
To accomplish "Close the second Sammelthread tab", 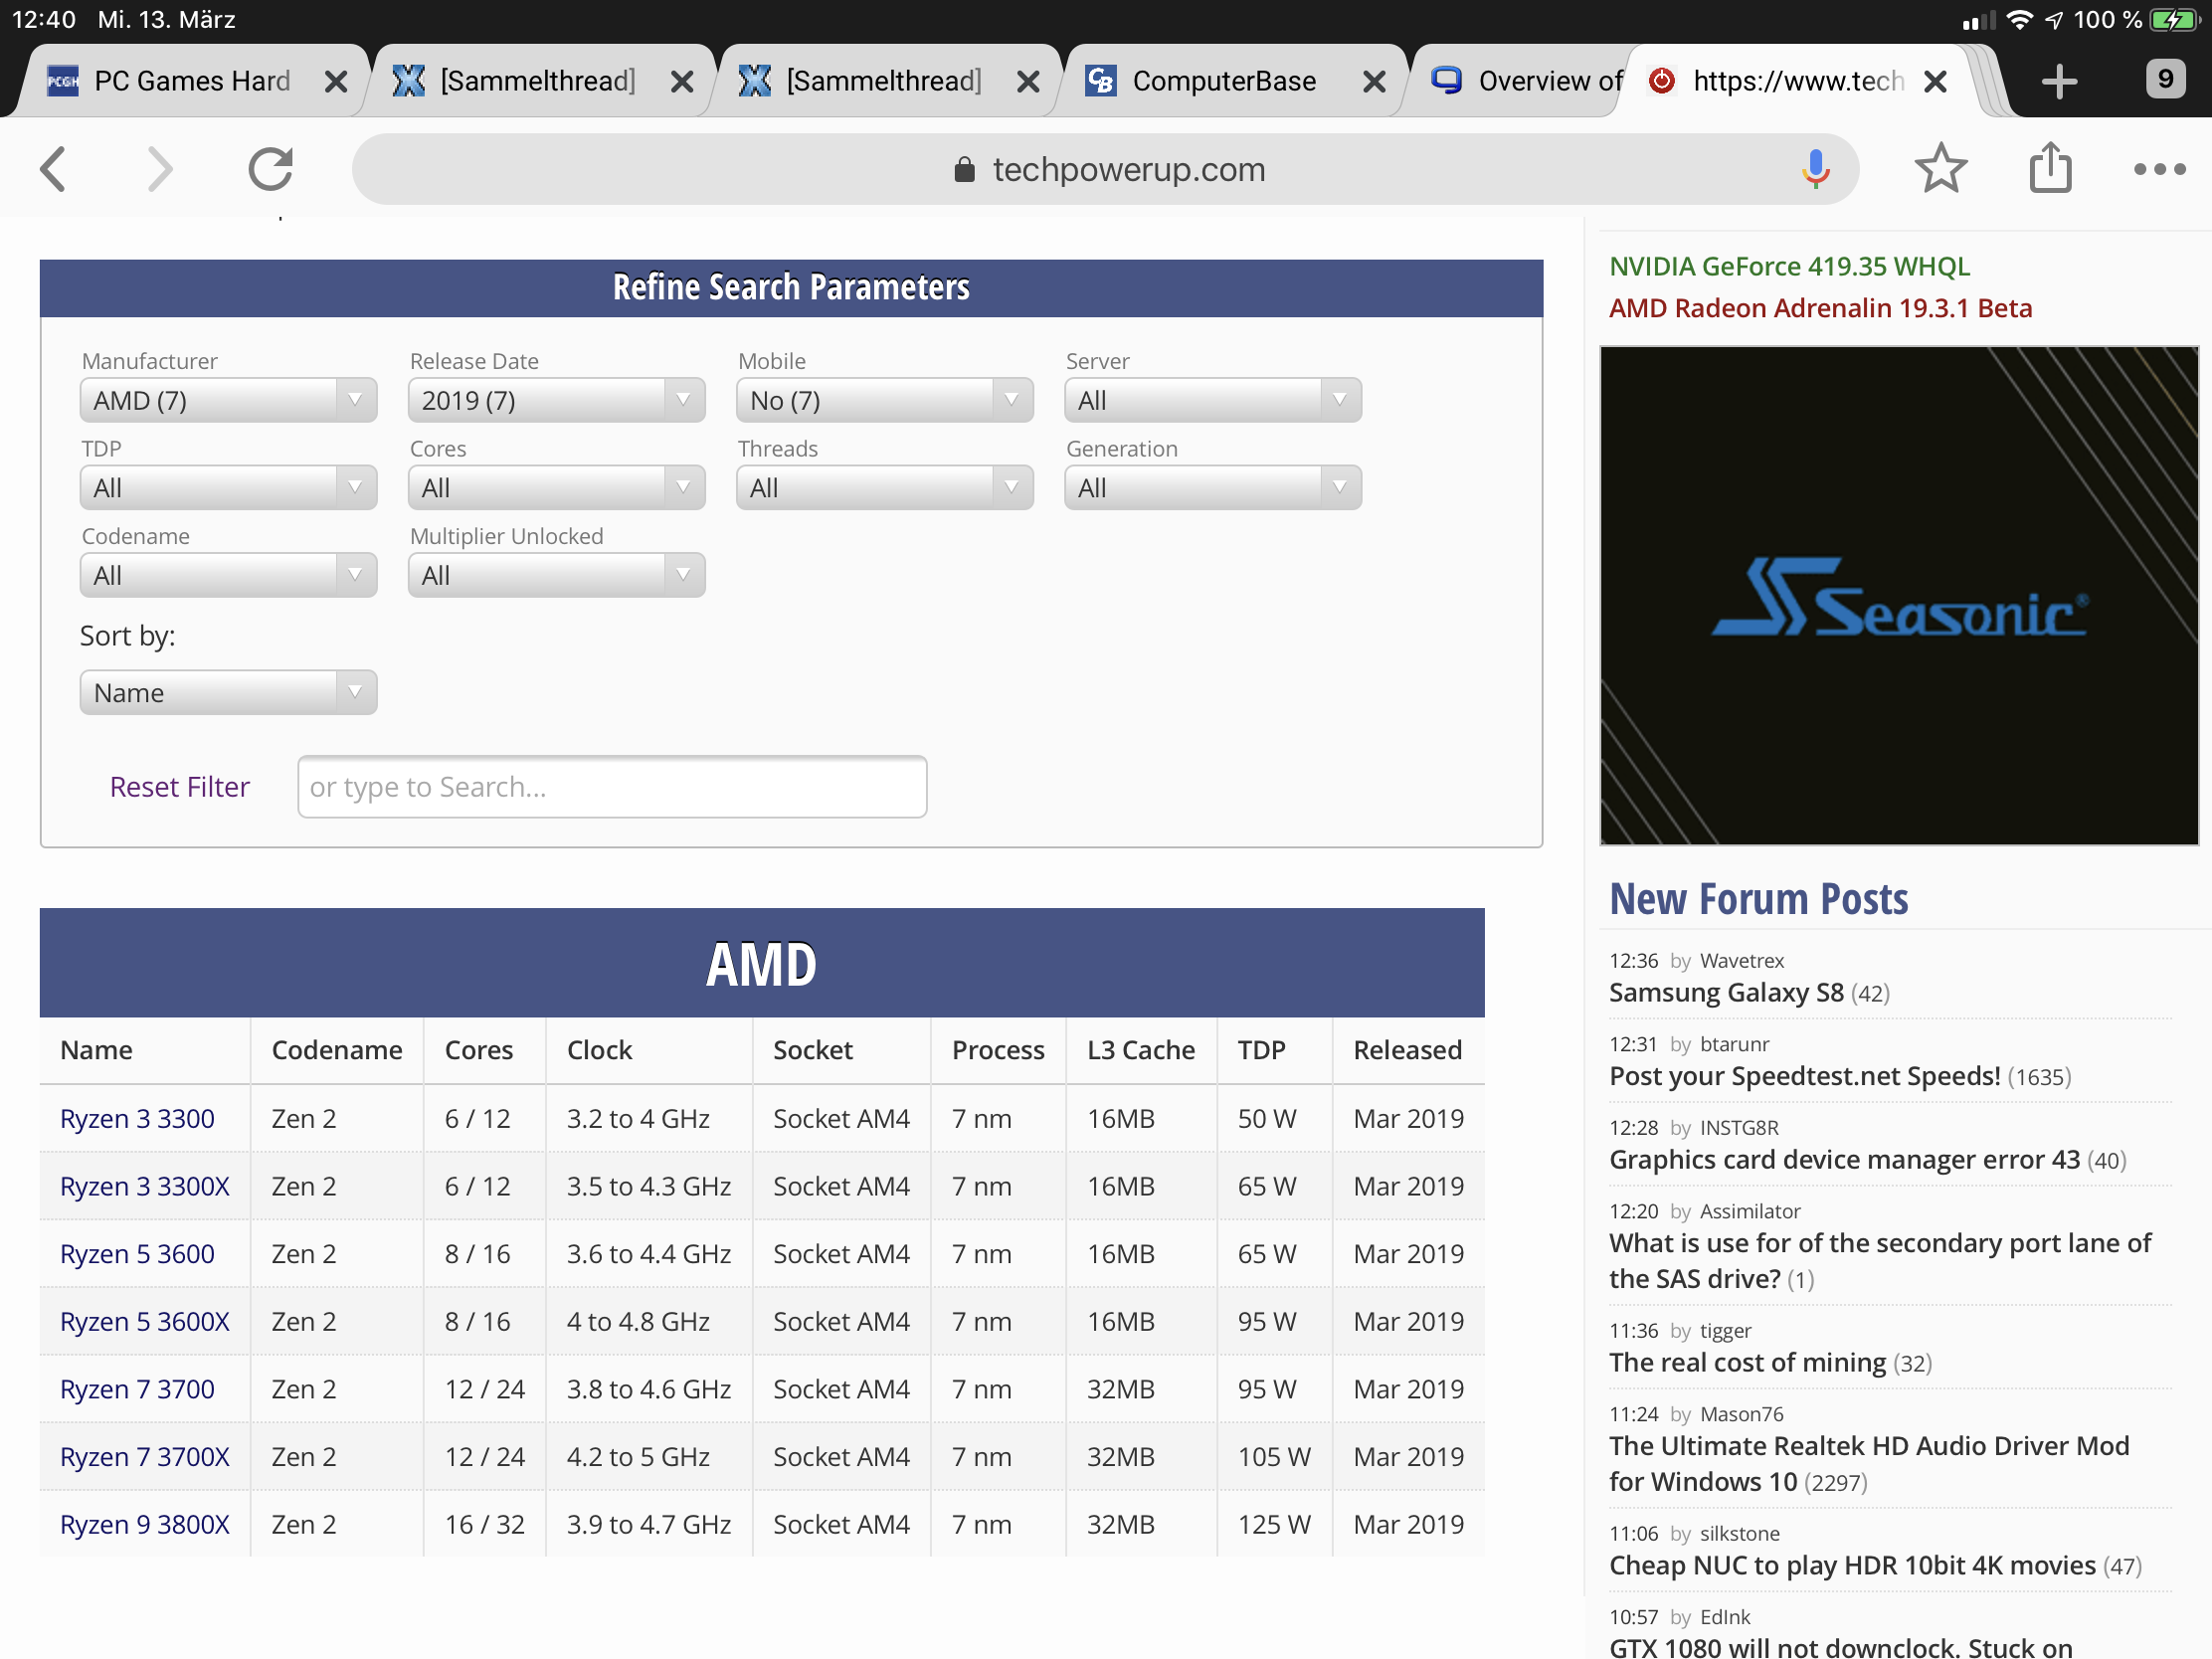I will tap(1028, 82).
